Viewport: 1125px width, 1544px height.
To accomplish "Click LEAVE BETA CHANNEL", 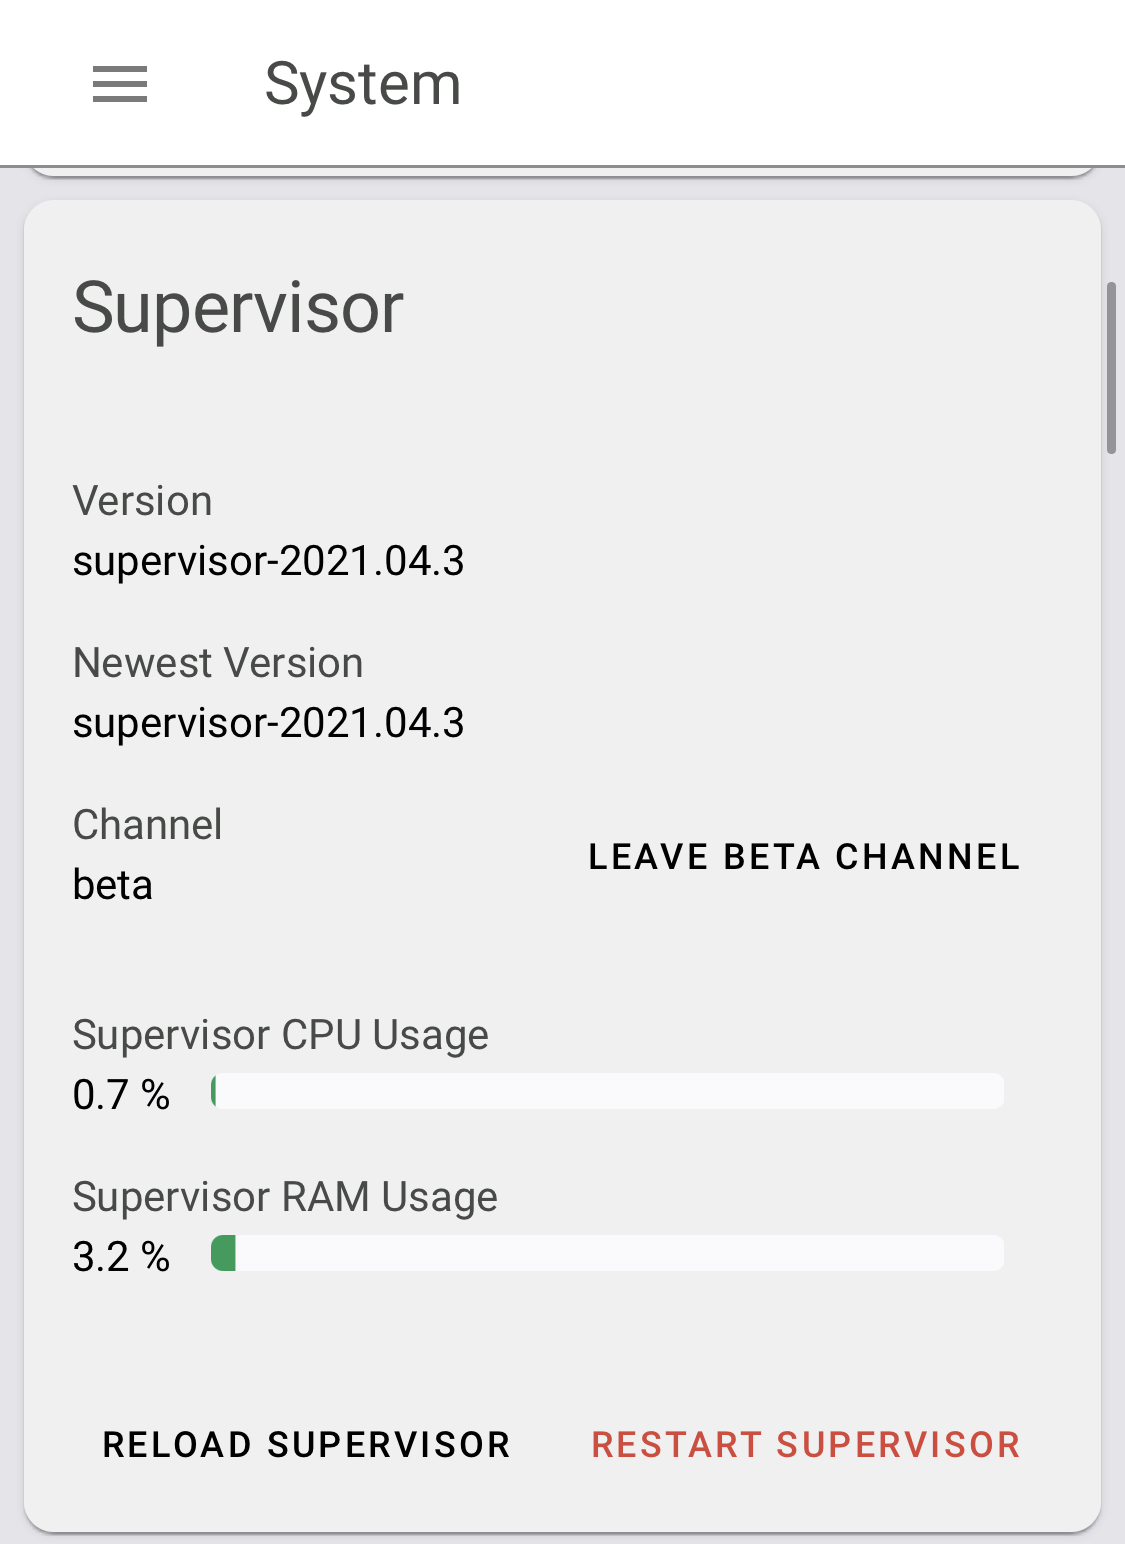I will [803, 856].
